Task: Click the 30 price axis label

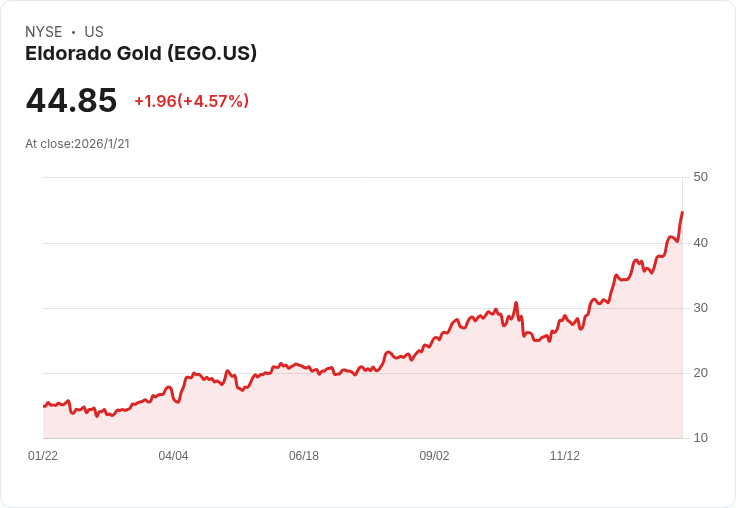Action: click(x=700, y=308)
